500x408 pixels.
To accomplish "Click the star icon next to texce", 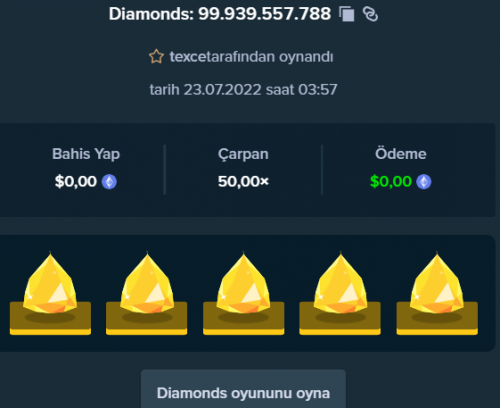I will click(x=156, y=57).
